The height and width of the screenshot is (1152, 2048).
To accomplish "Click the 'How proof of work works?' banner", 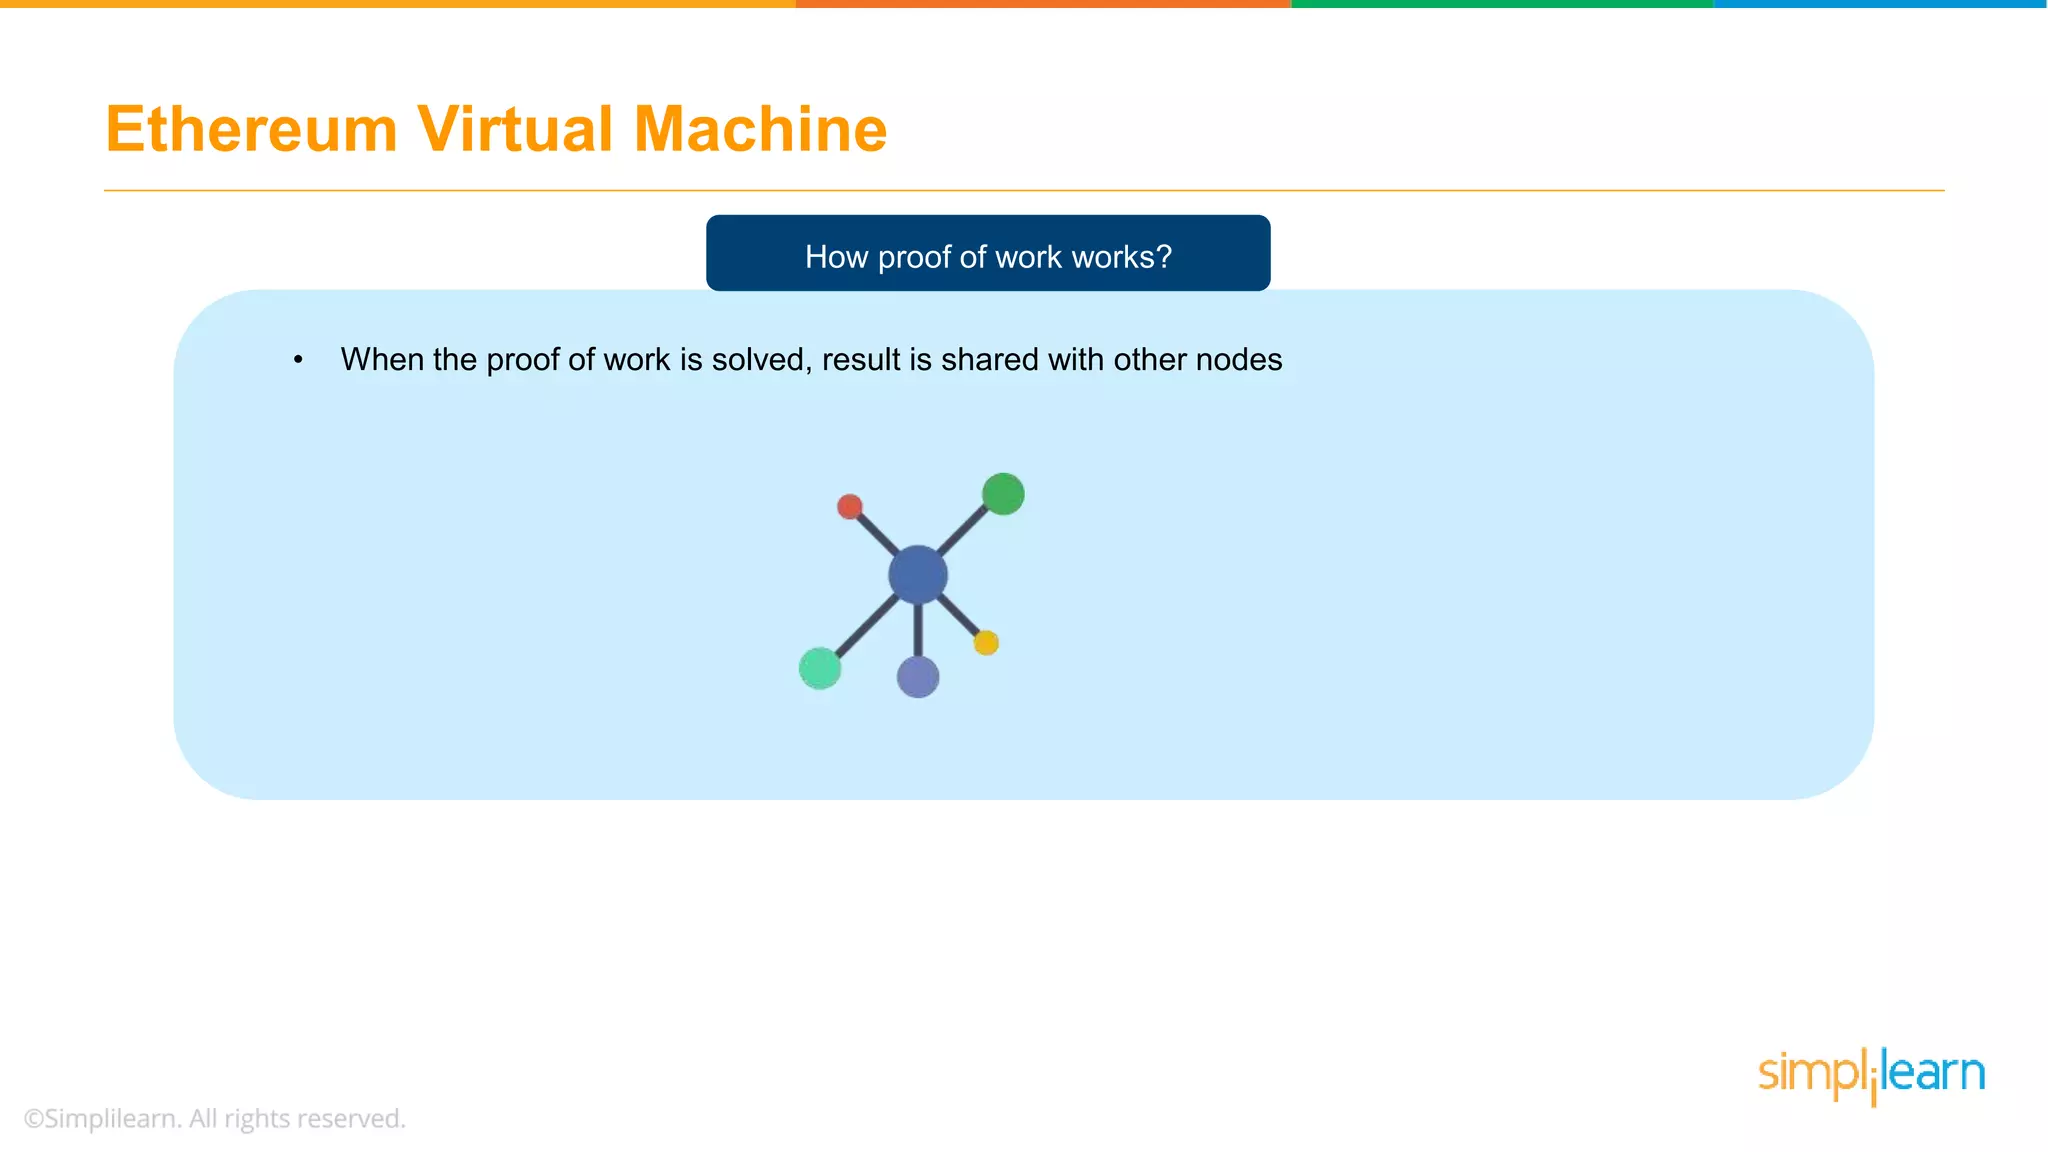I will (988, 253).
